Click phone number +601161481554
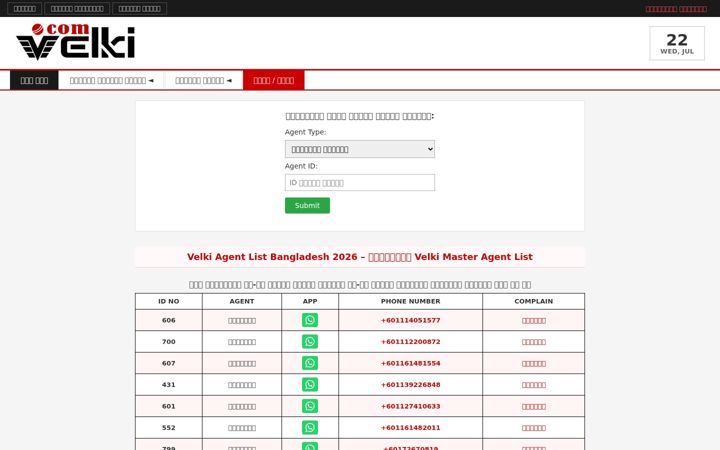Viewport: 720px width, 450px height. point(411,363)
